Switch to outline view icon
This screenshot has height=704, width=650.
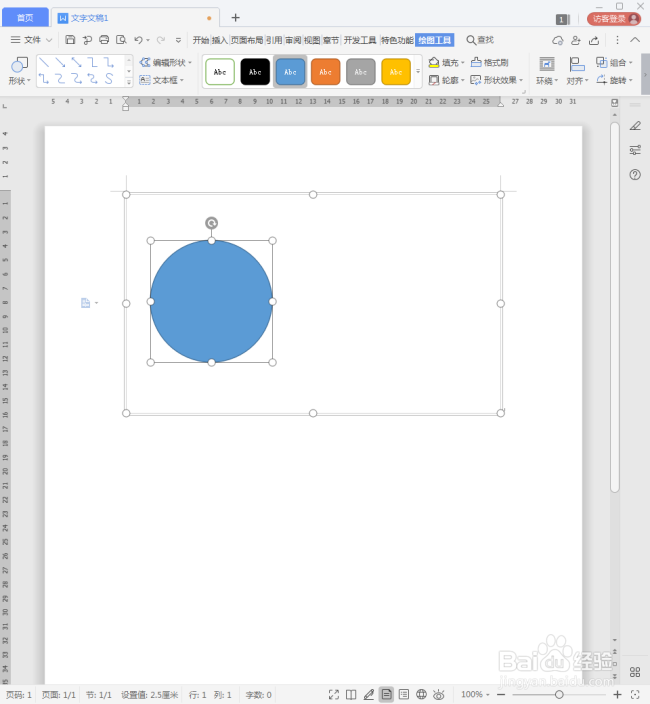point(404,695)
